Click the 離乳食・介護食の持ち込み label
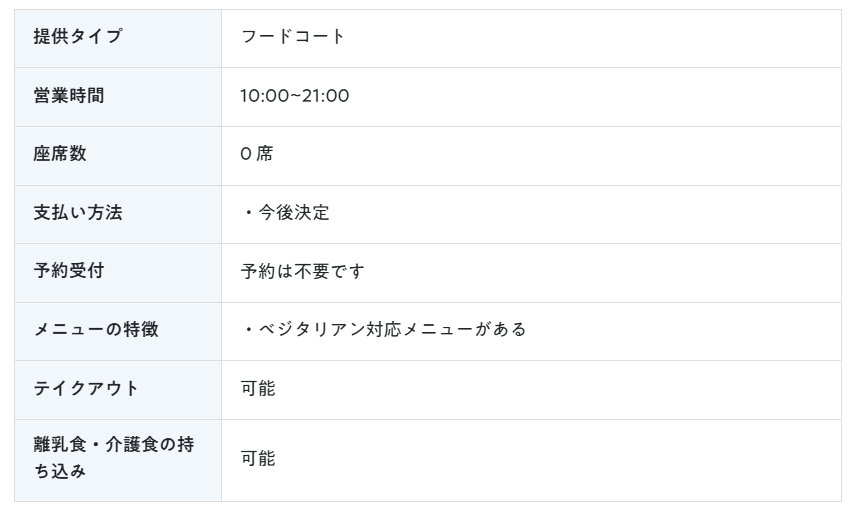Image resolution: width=859 pixels, height=523 pixels. click(114, 457)
